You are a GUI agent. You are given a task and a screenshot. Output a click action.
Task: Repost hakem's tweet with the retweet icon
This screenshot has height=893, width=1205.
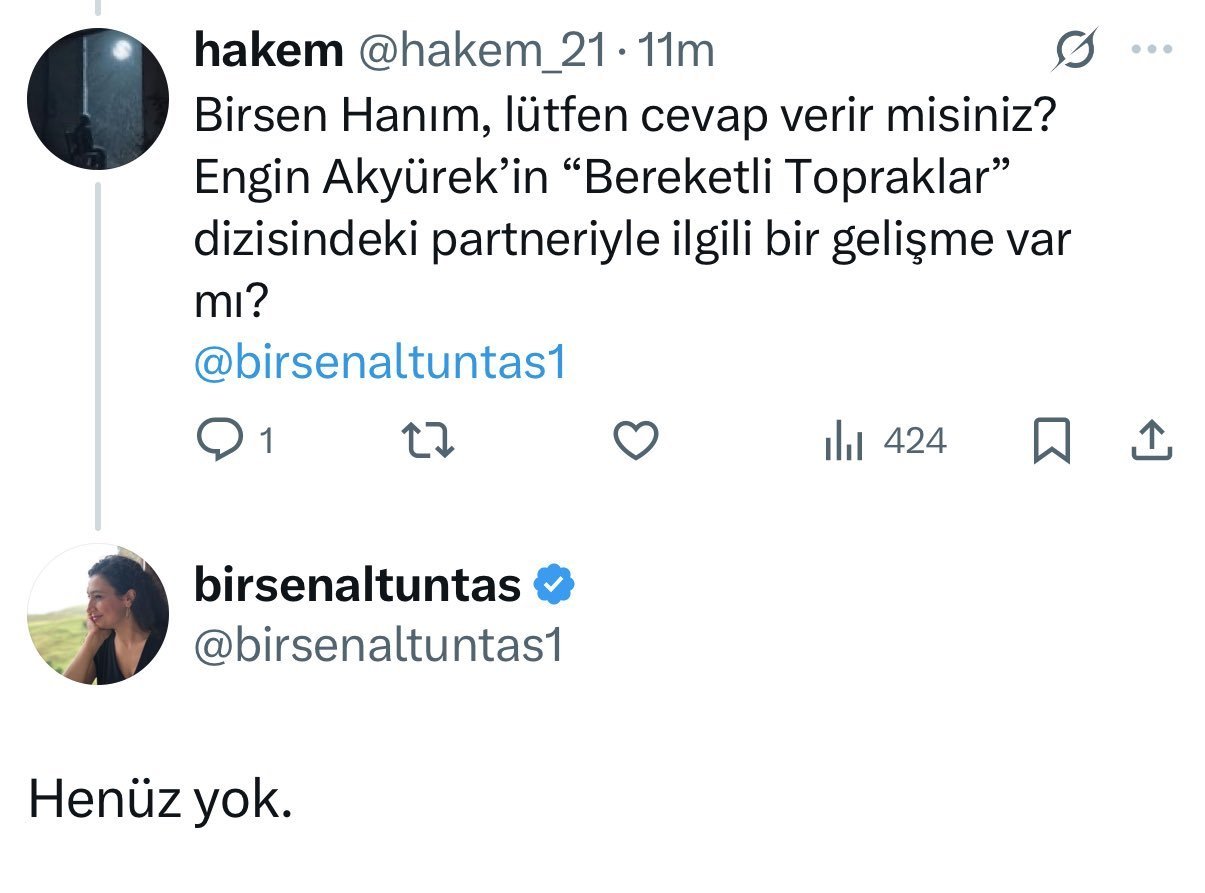click(x=428, y=441)
